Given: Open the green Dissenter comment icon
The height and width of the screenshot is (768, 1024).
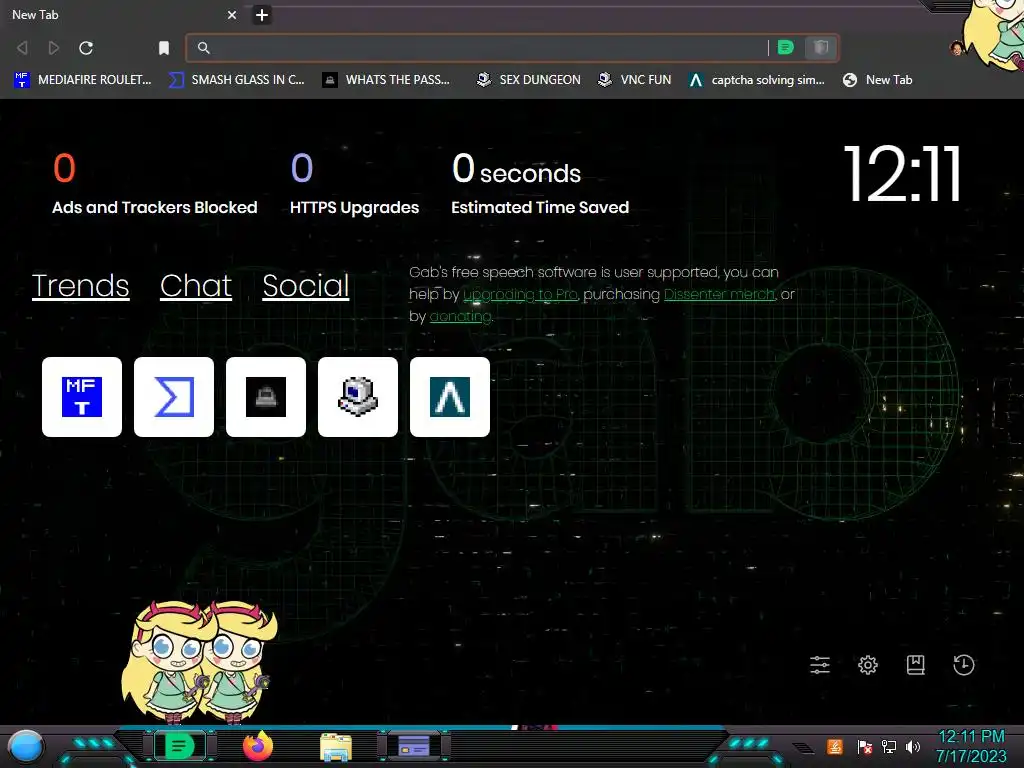Looking at the screenshot, I should coord(786,47).
